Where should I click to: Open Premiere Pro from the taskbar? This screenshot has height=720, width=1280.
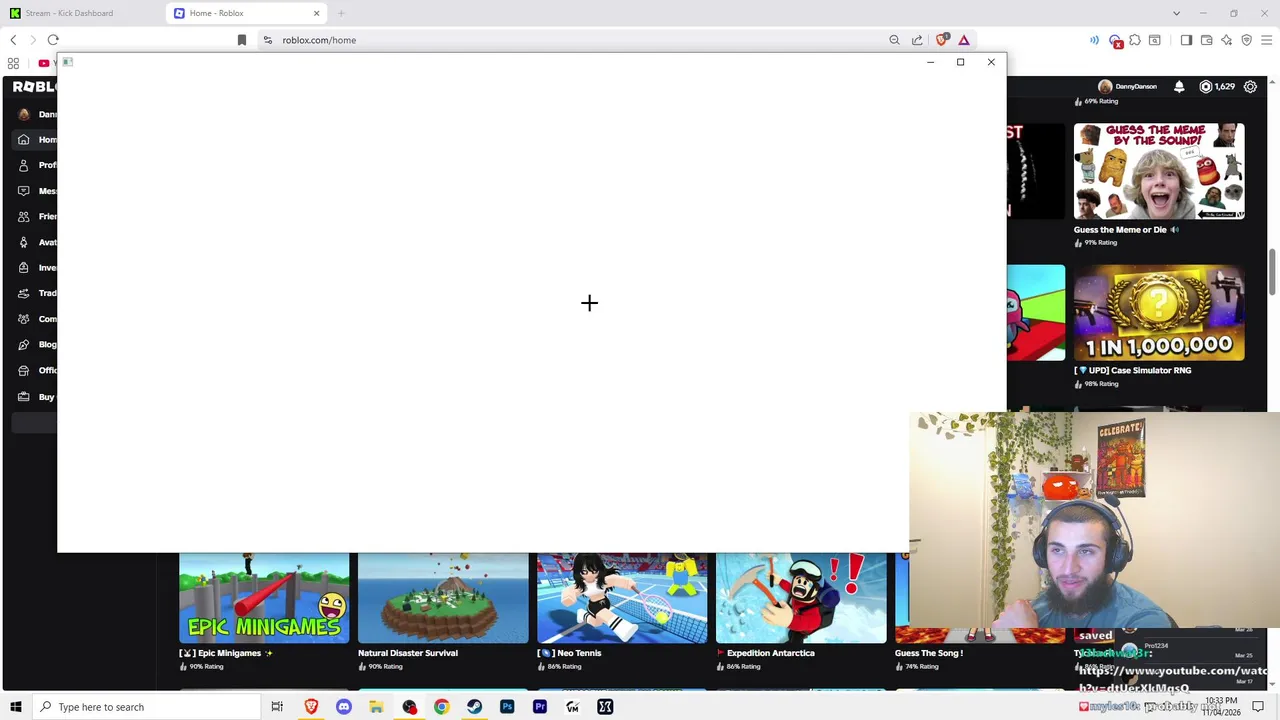click(x=540, y=707)
